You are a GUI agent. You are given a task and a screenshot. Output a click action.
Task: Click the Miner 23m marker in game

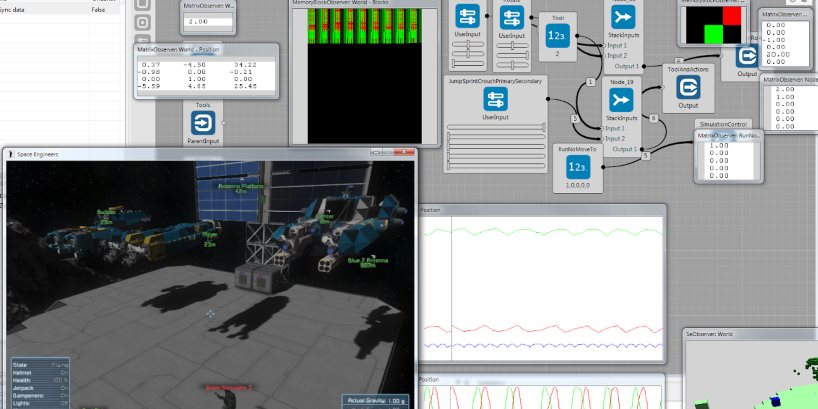(x=210, y=239)
